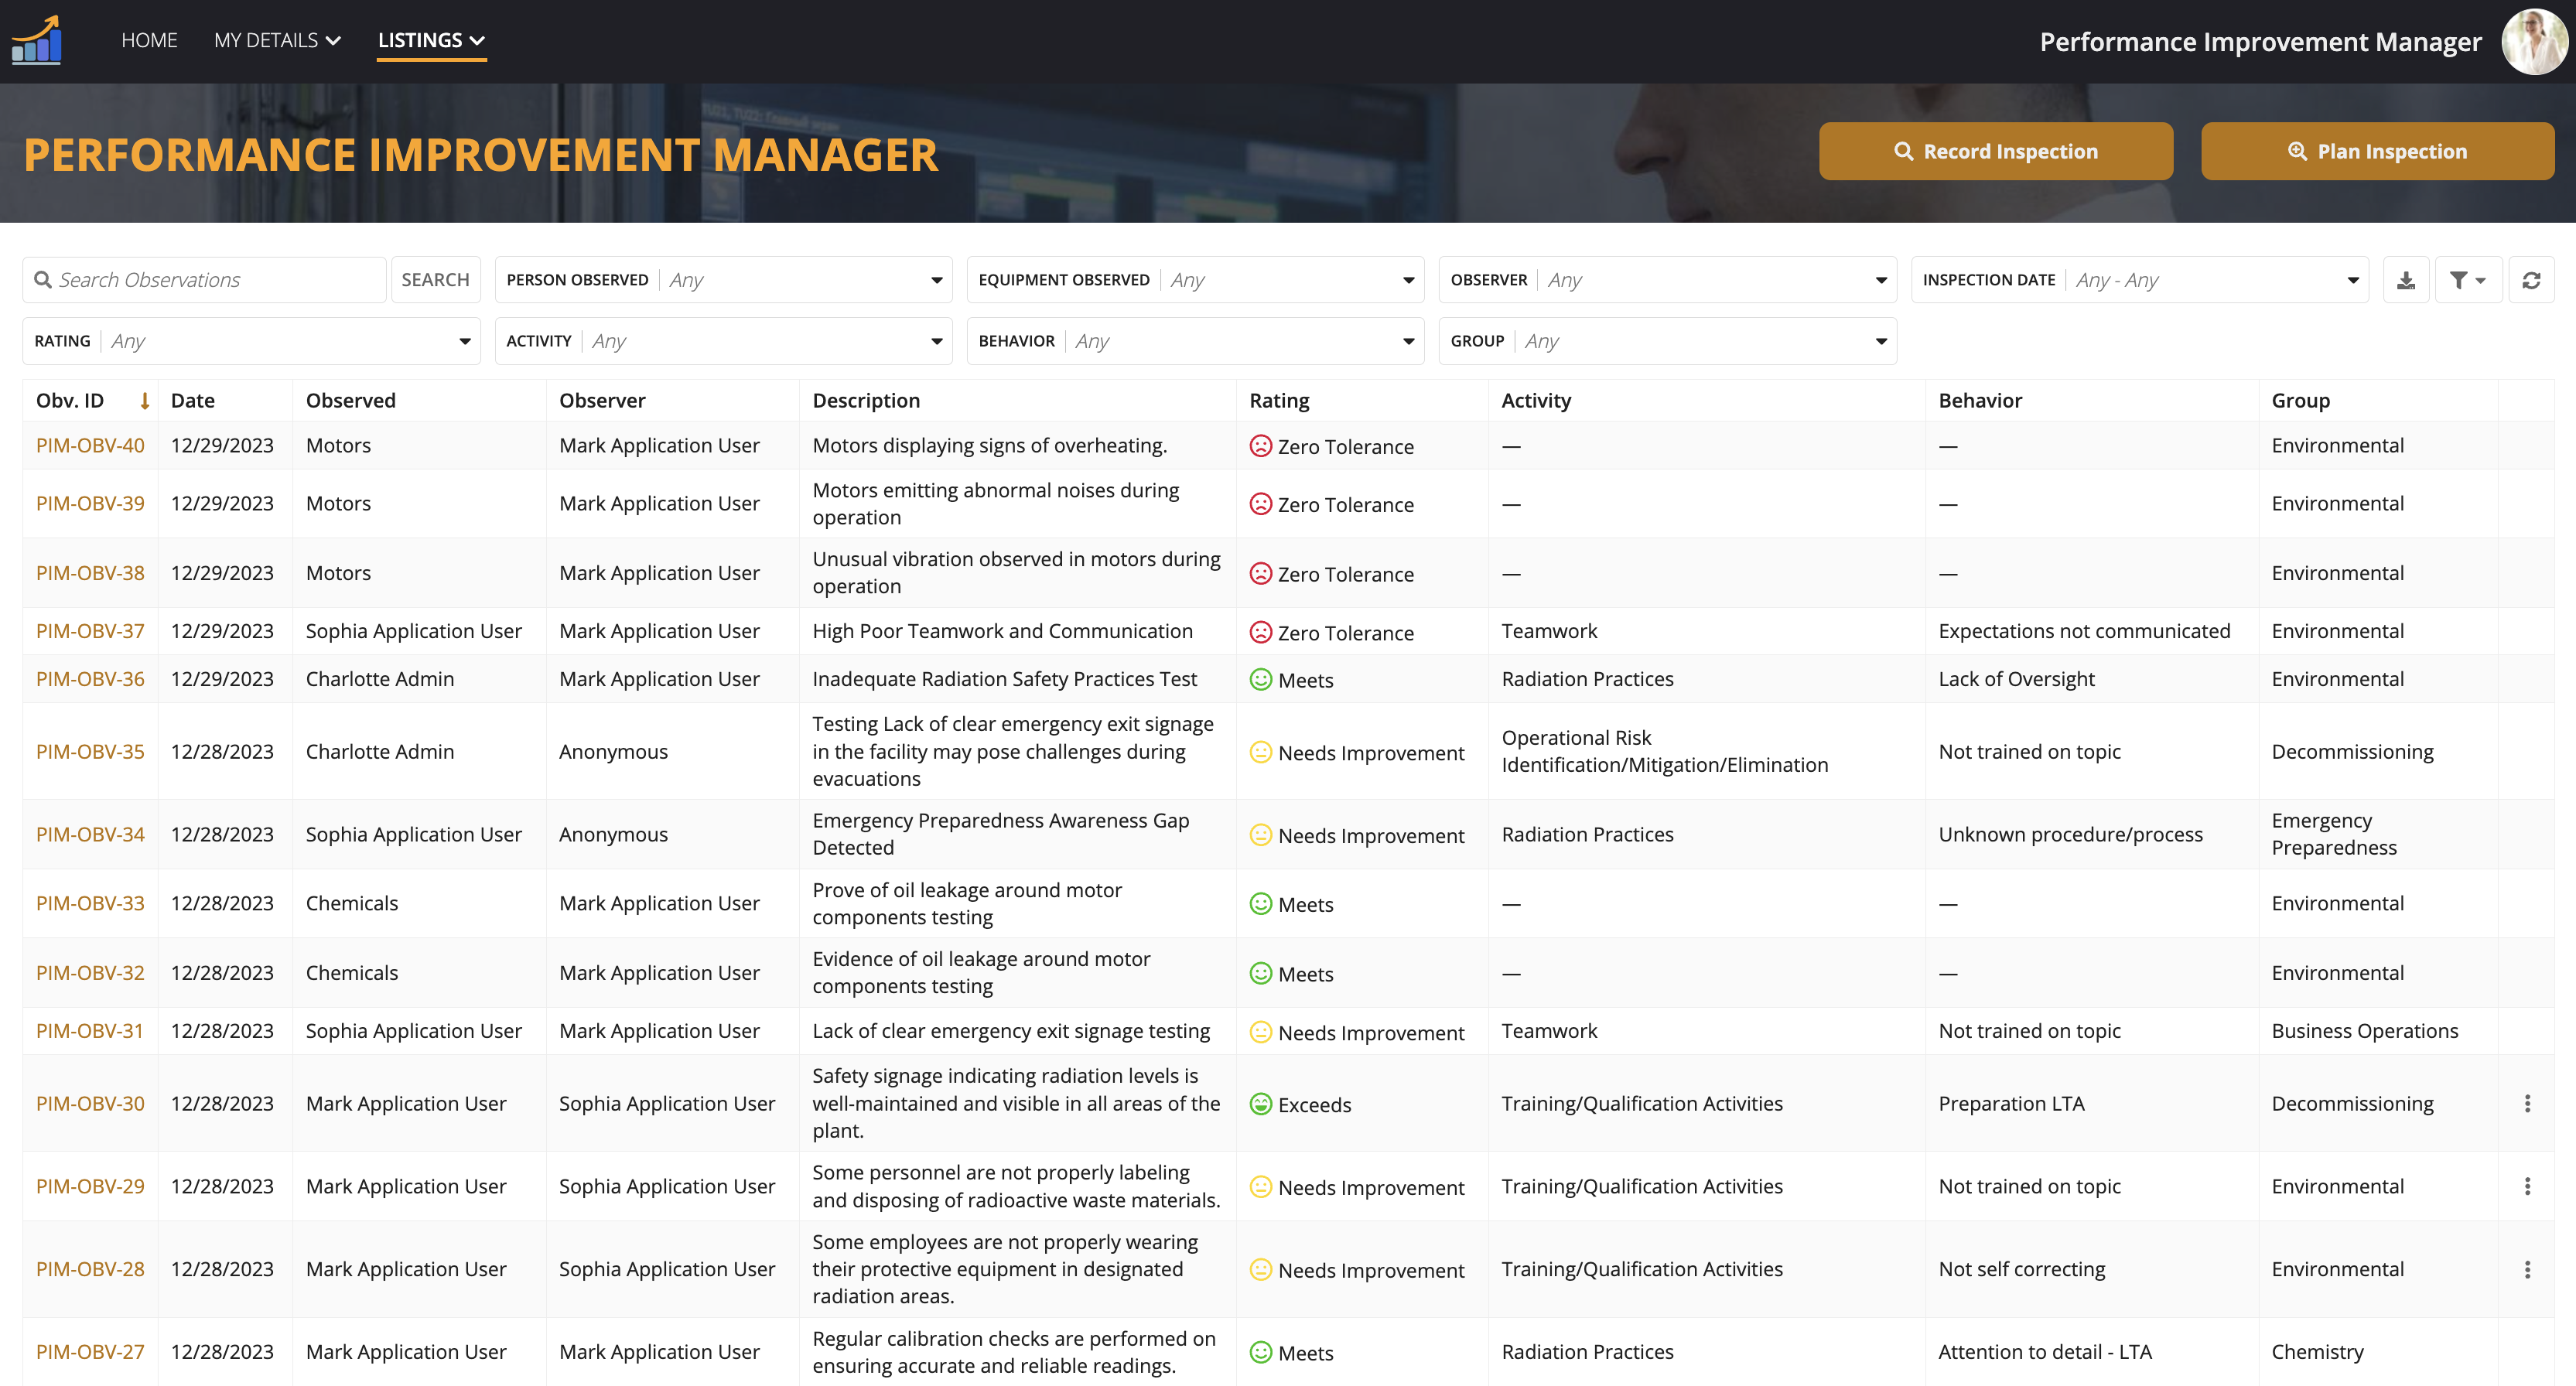Open observation PIM-OBV-31

coord(90,1031)
